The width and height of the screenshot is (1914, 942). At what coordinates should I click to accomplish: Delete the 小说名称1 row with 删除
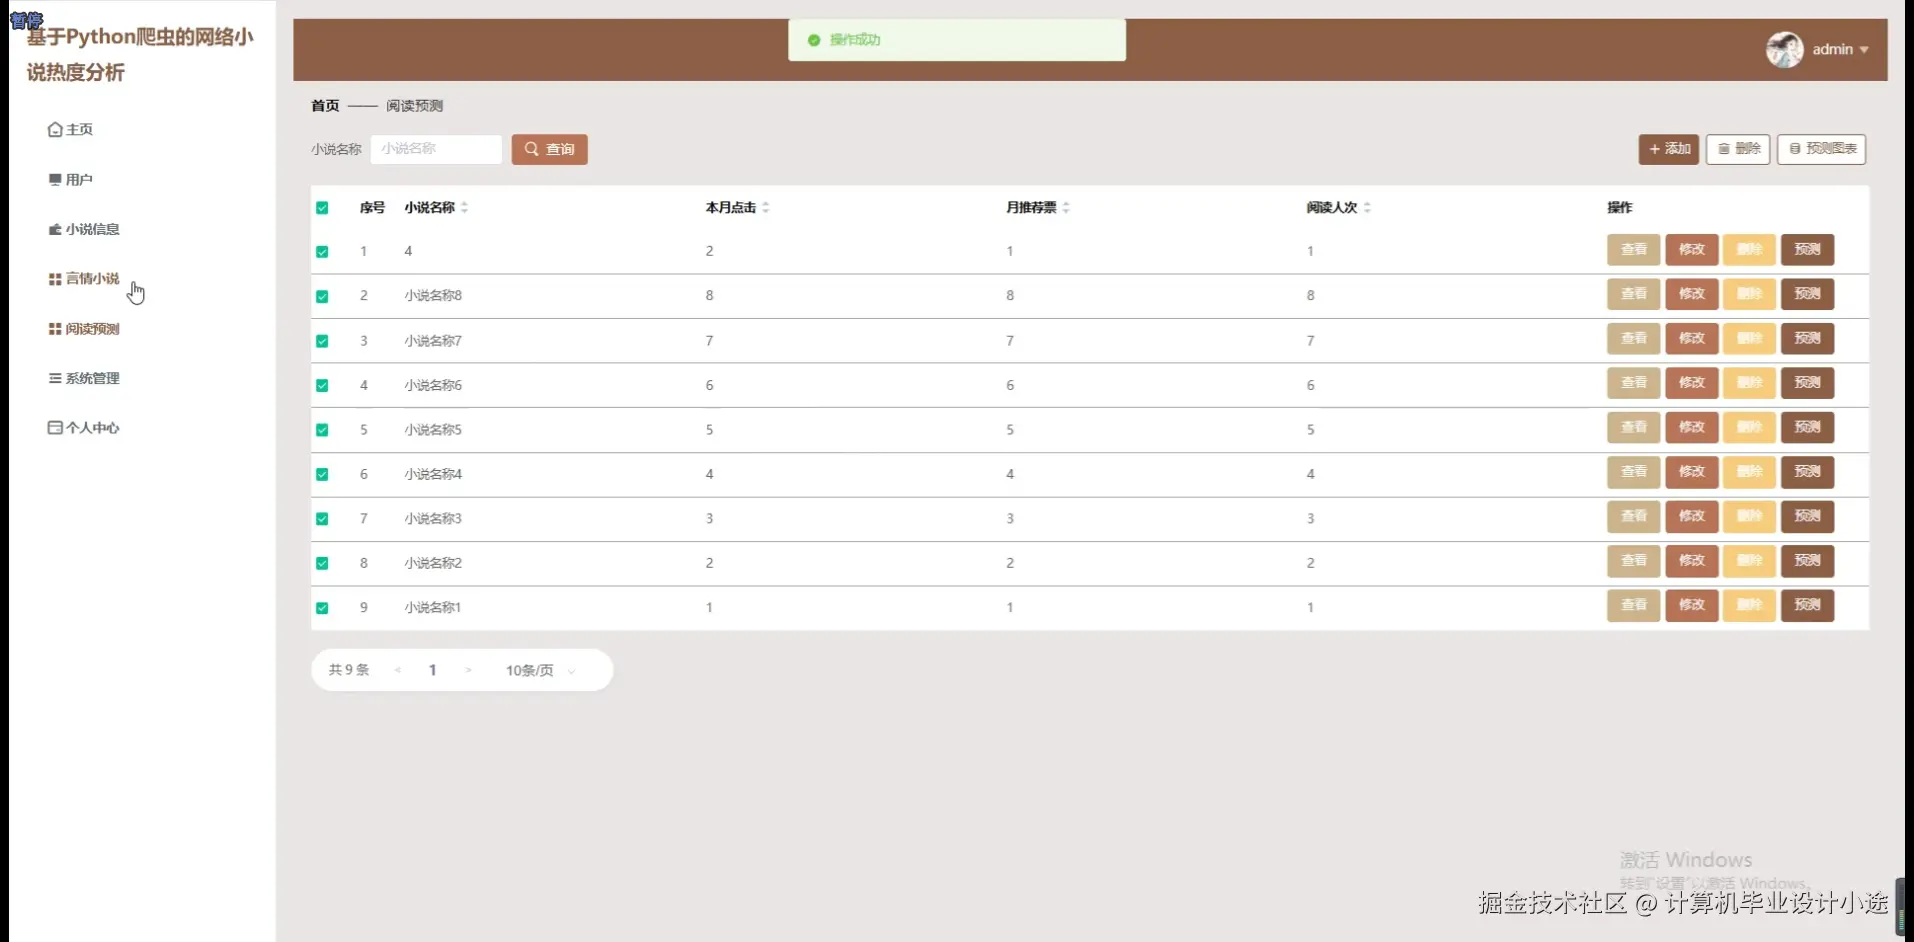point(1749,606)
